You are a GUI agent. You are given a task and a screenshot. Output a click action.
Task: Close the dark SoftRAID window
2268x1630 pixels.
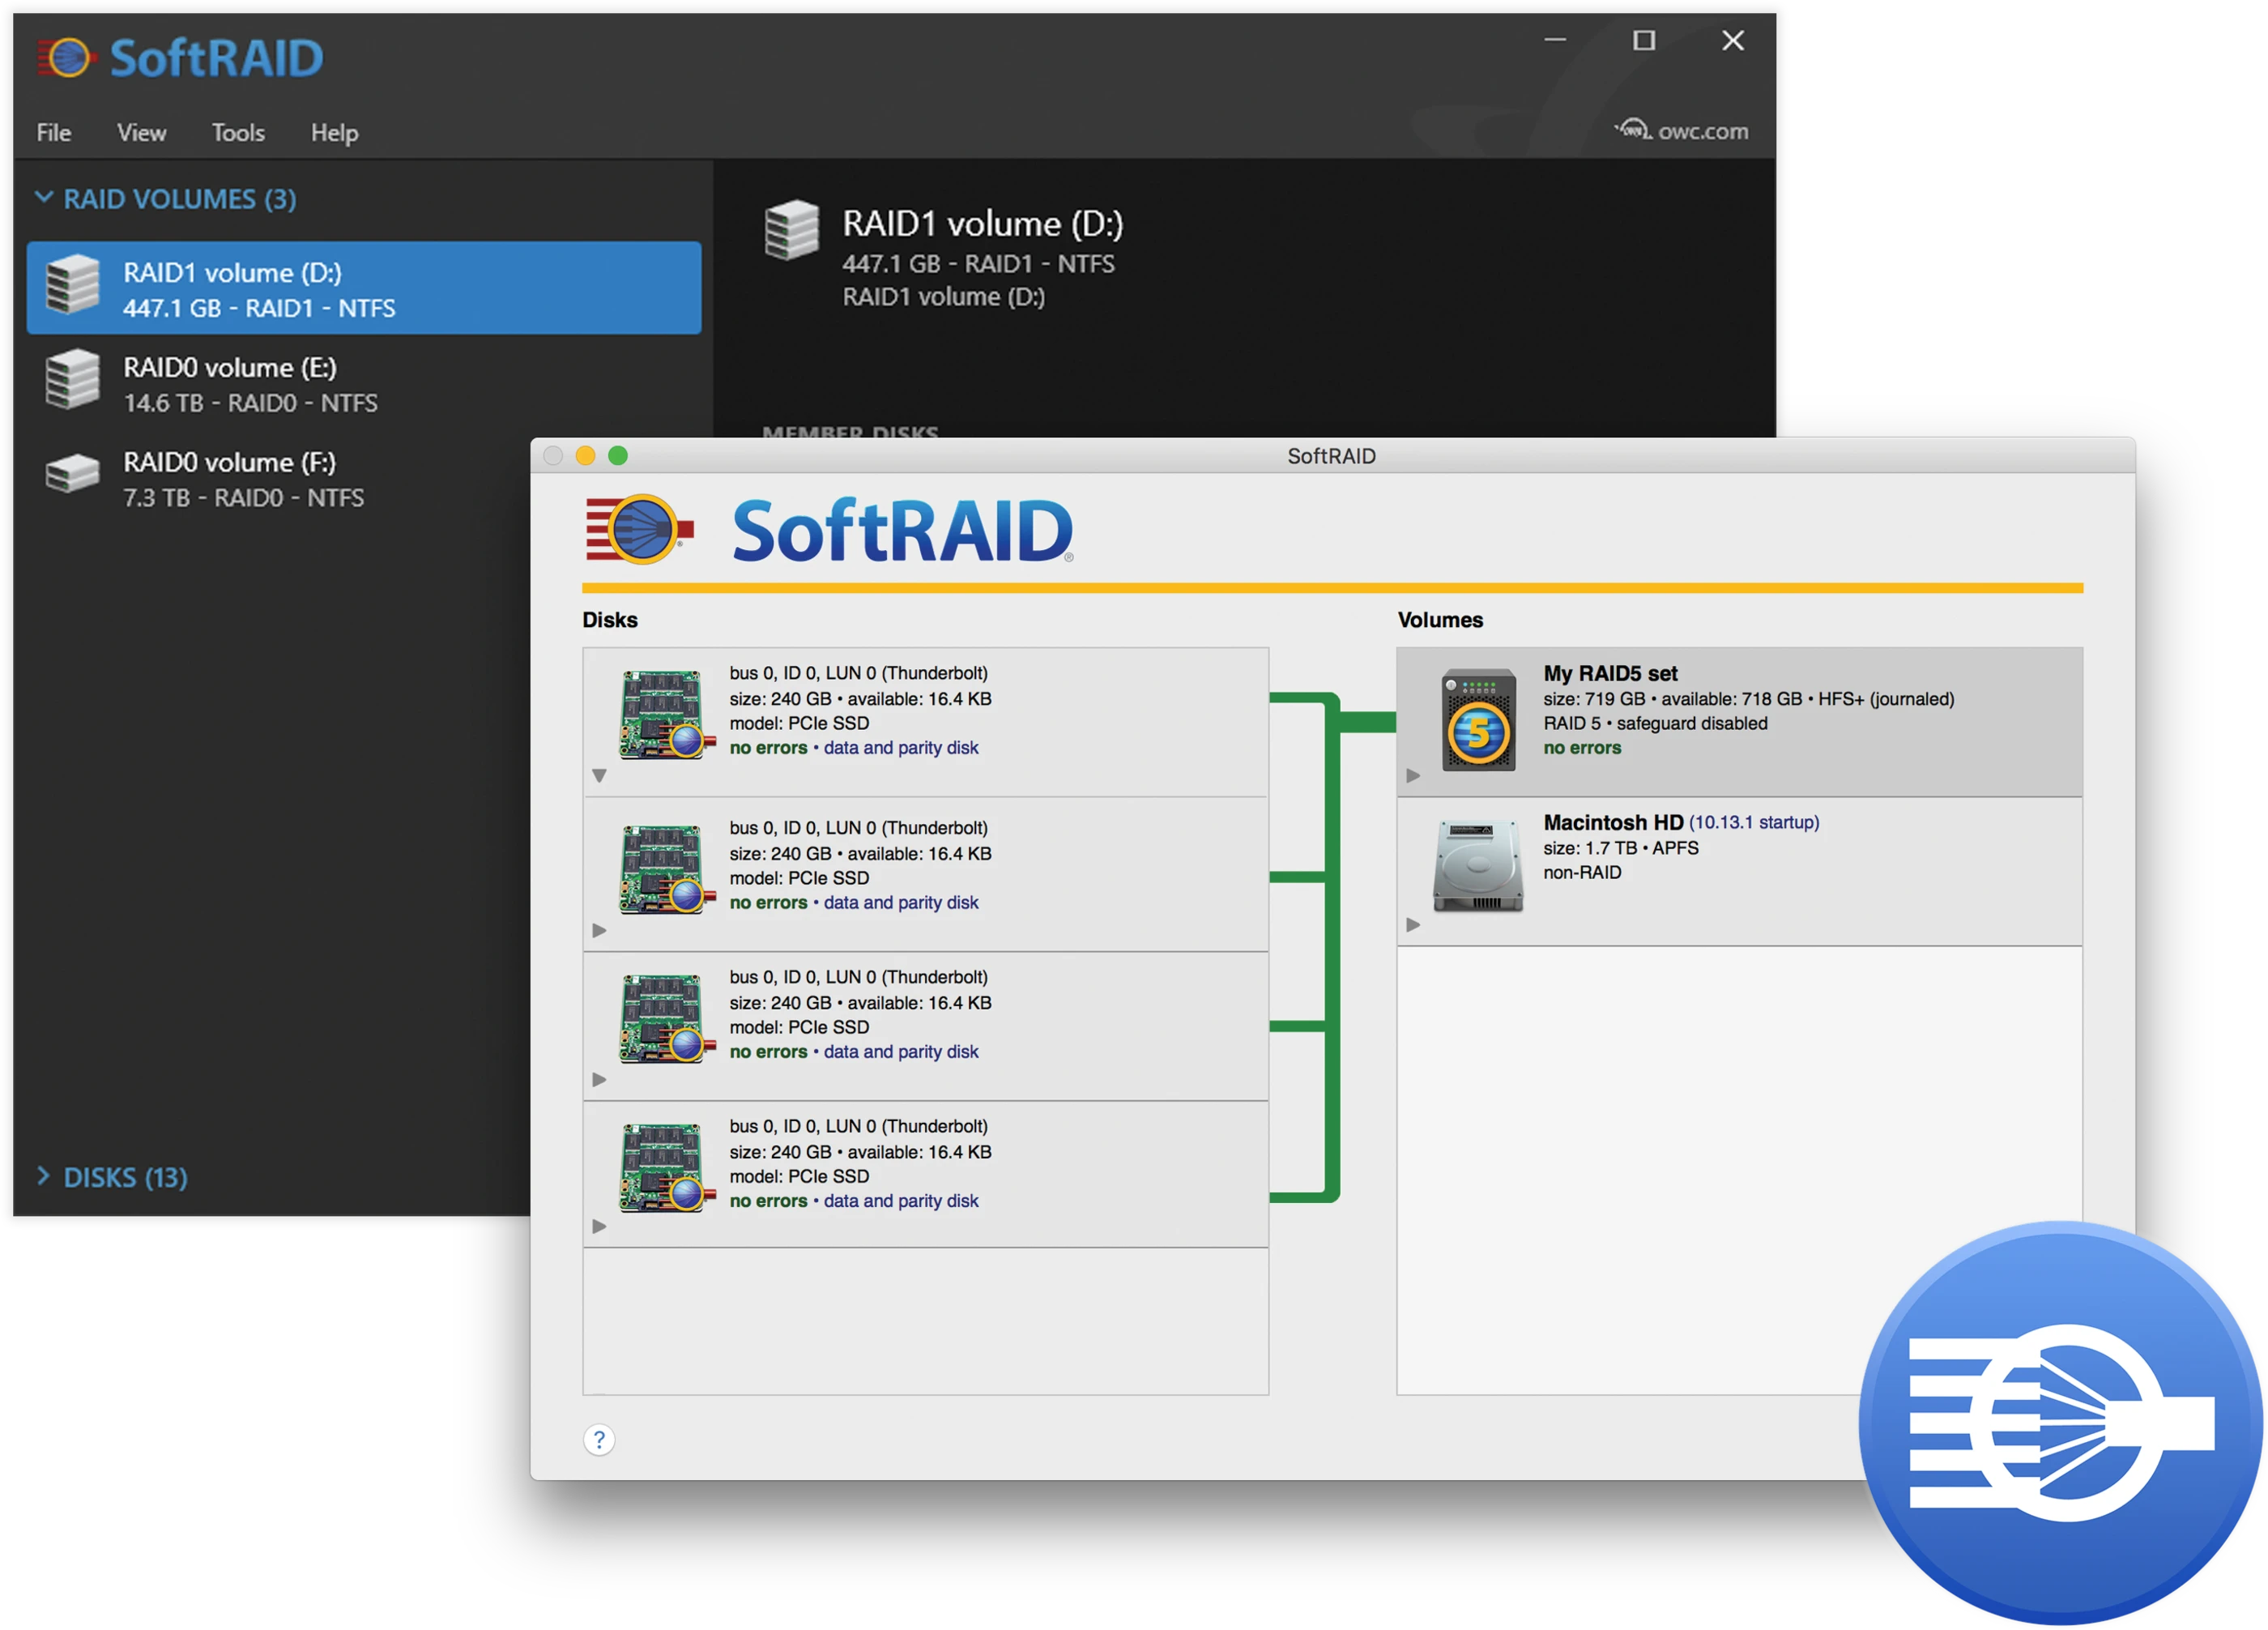click(x=1733, y=40)
